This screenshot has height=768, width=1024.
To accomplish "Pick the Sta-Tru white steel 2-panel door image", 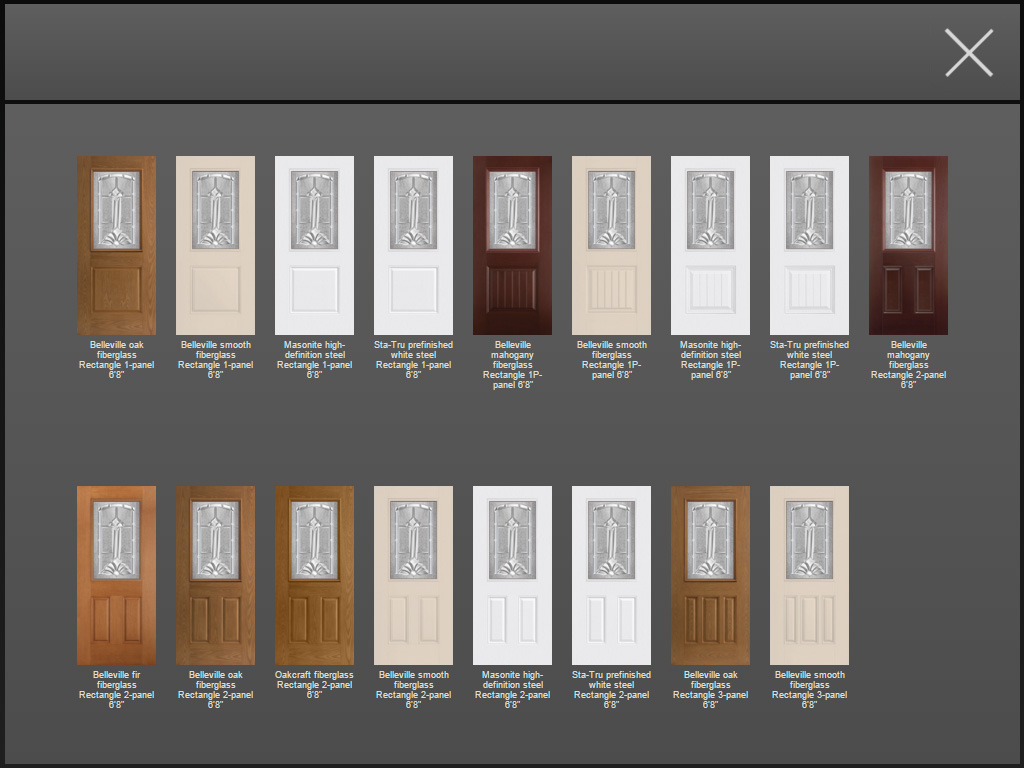I will point(611,575).
